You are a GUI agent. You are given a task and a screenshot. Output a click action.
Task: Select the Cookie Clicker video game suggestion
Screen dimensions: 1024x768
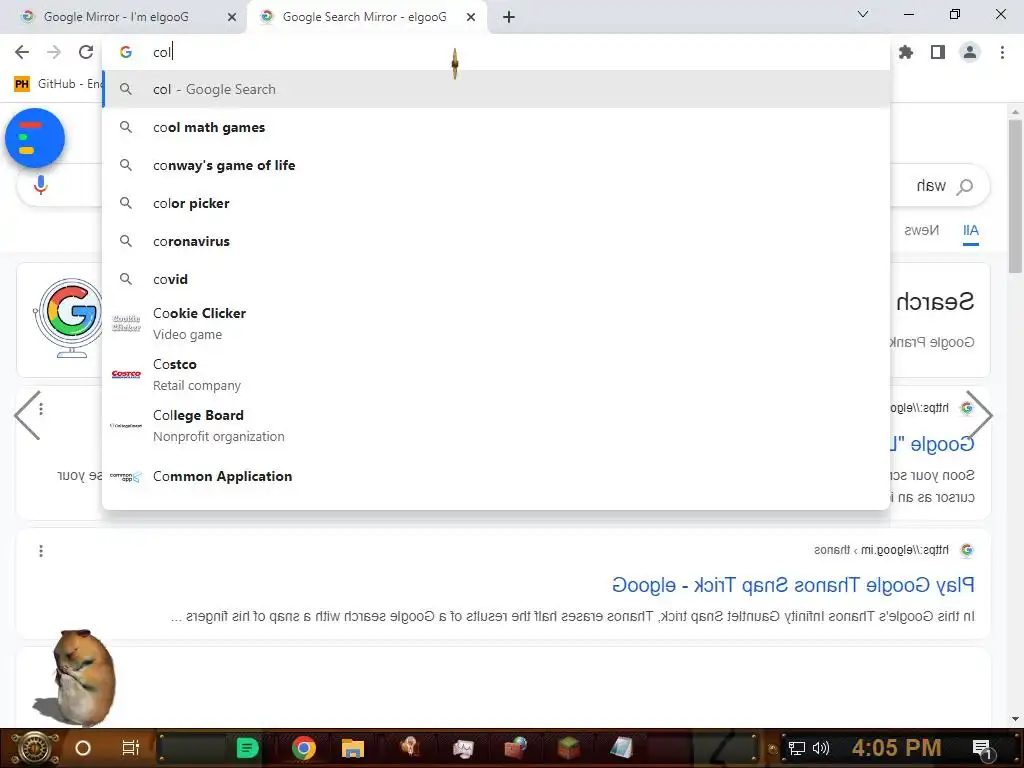pos(496,323)
